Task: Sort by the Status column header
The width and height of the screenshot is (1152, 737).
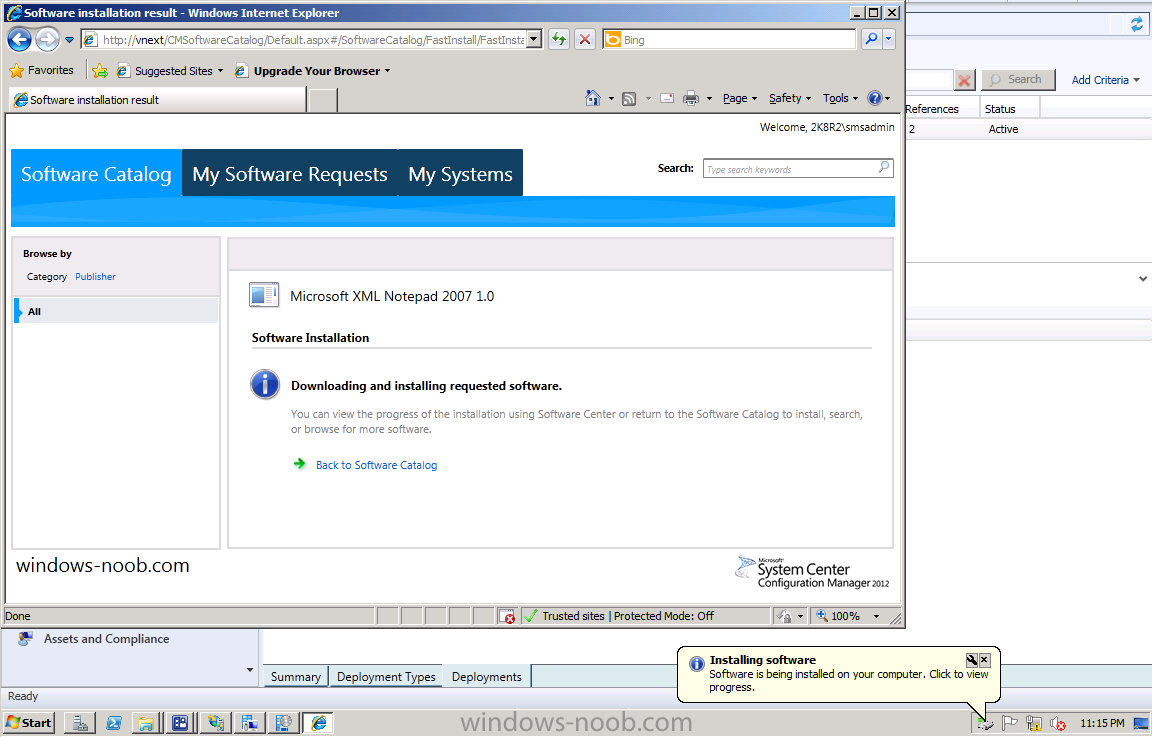Action: [x=1010, y=109]
